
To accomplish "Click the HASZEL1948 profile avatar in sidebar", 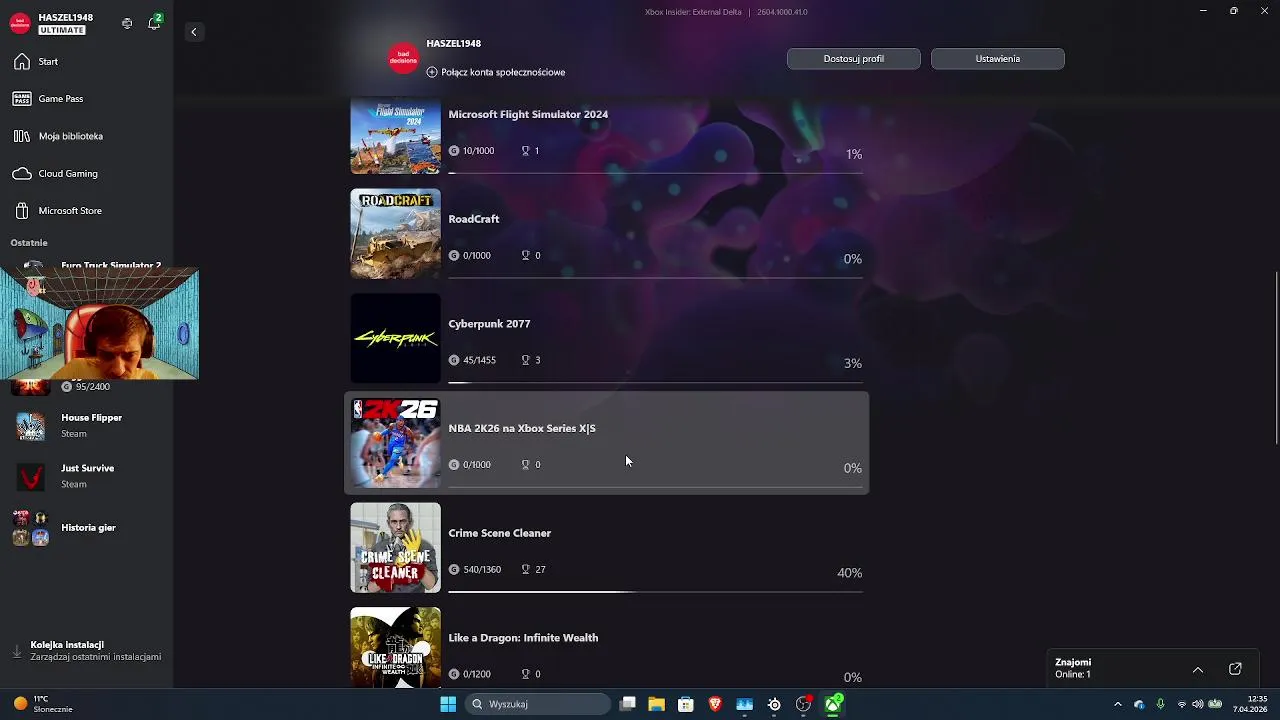I will (20, 24).
